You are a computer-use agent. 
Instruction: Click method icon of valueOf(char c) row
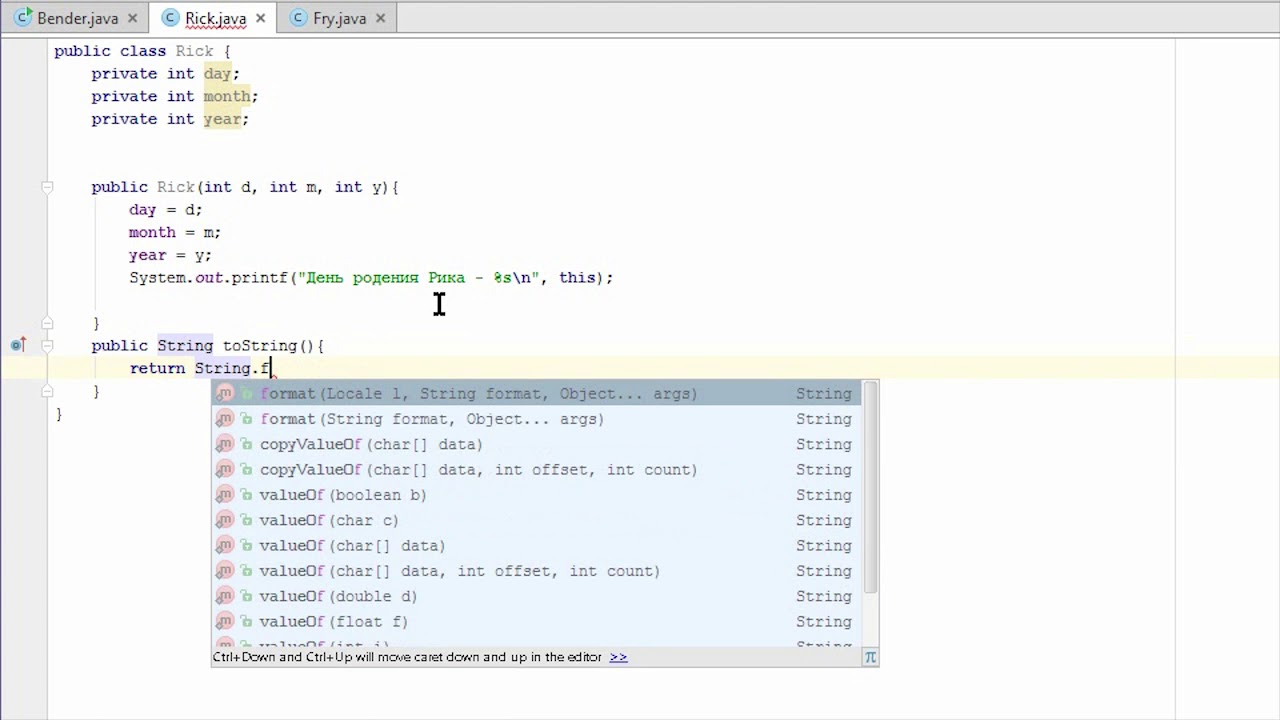(x=225, y=520)
